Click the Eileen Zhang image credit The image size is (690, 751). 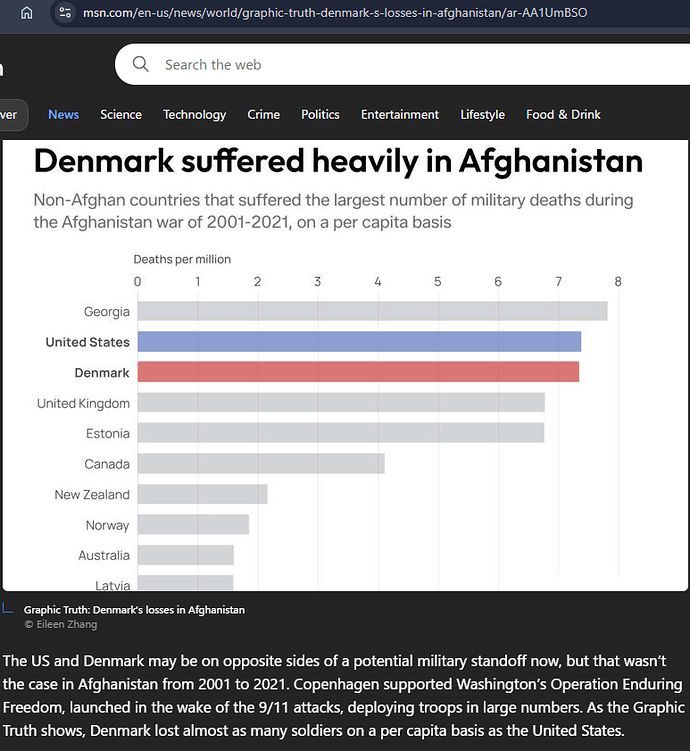pyautogui.click(x=62, y=623)
